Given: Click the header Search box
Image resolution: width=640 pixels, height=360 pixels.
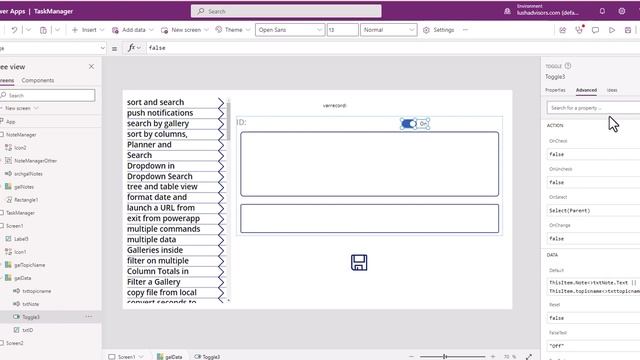Looking at the screenshot, I should click(x=286, y=11).
